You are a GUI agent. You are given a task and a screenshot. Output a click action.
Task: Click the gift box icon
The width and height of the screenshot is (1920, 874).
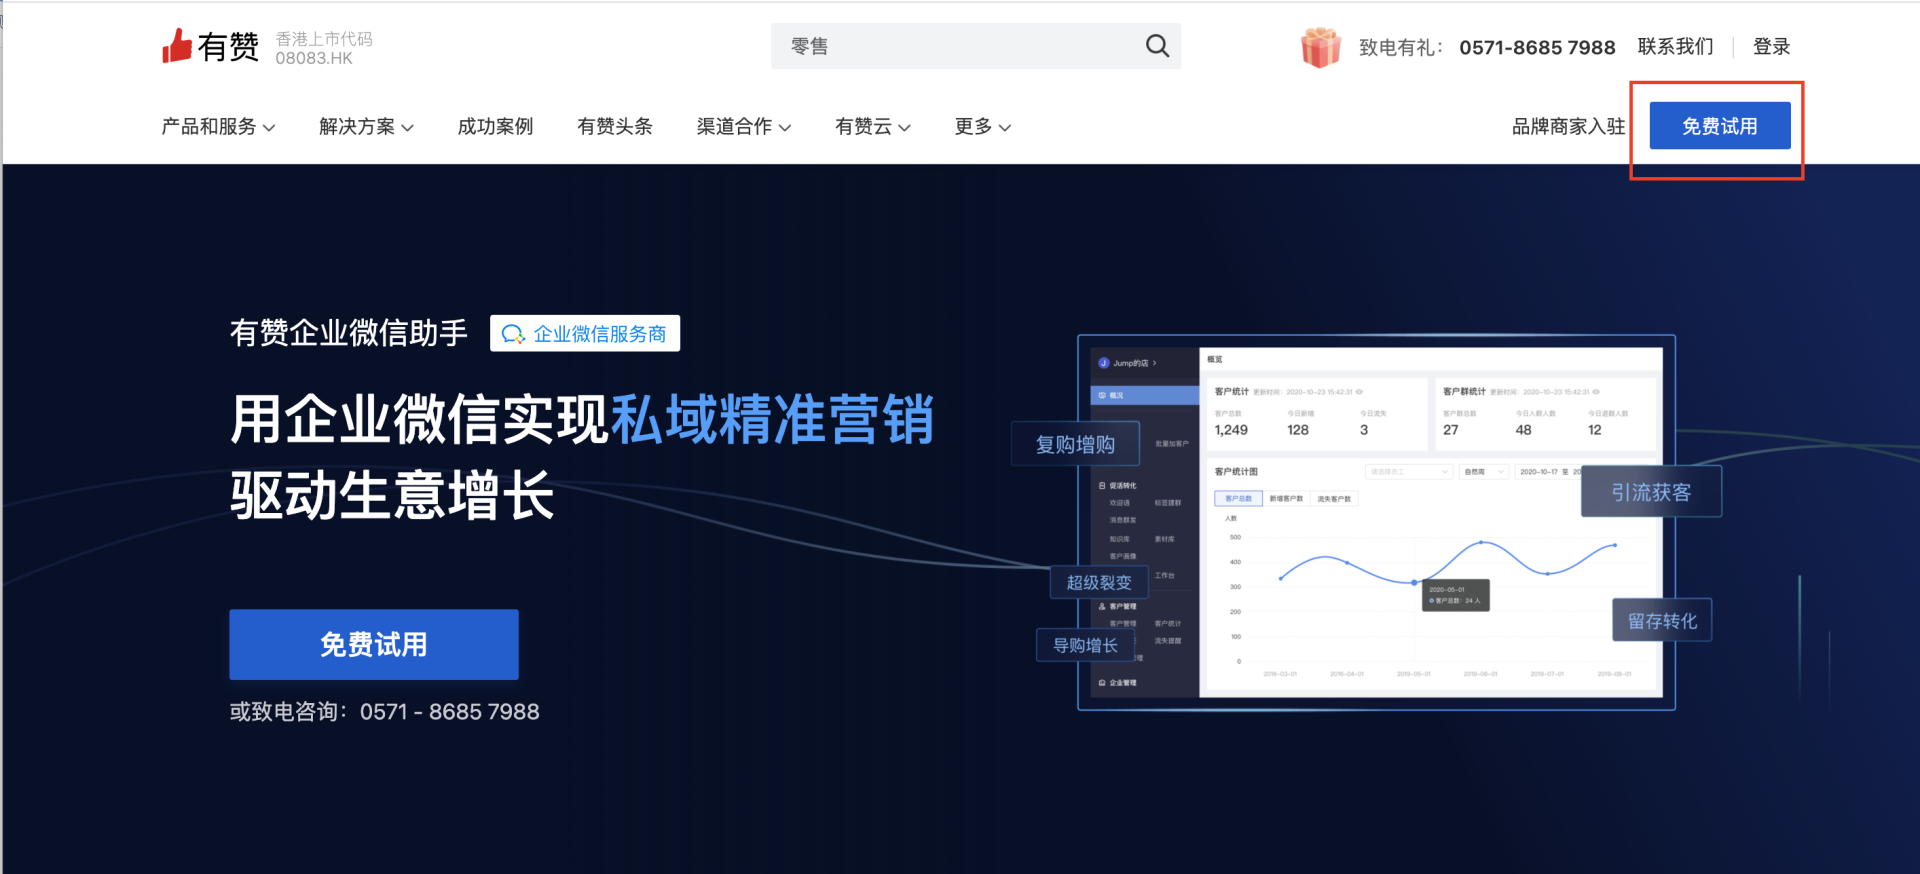point(1320,47)
